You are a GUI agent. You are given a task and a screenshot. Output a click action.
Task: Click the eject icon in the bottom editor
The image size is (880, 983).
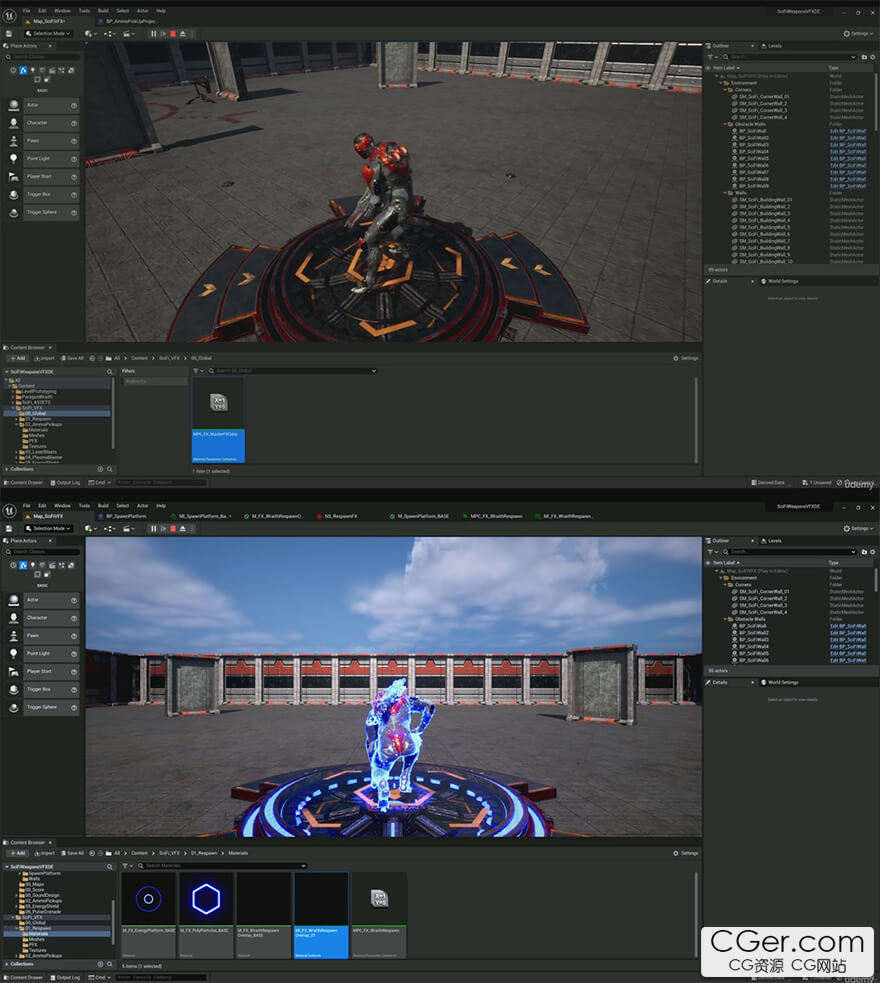(182, 528)
